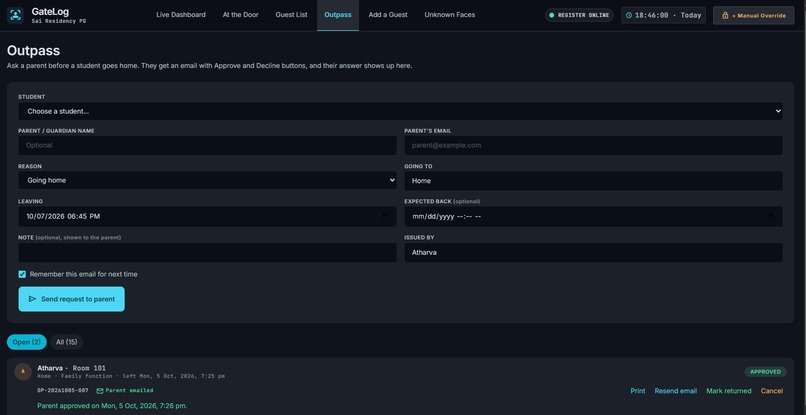Click the Parent / Guardian Name field

click(207, 146)
